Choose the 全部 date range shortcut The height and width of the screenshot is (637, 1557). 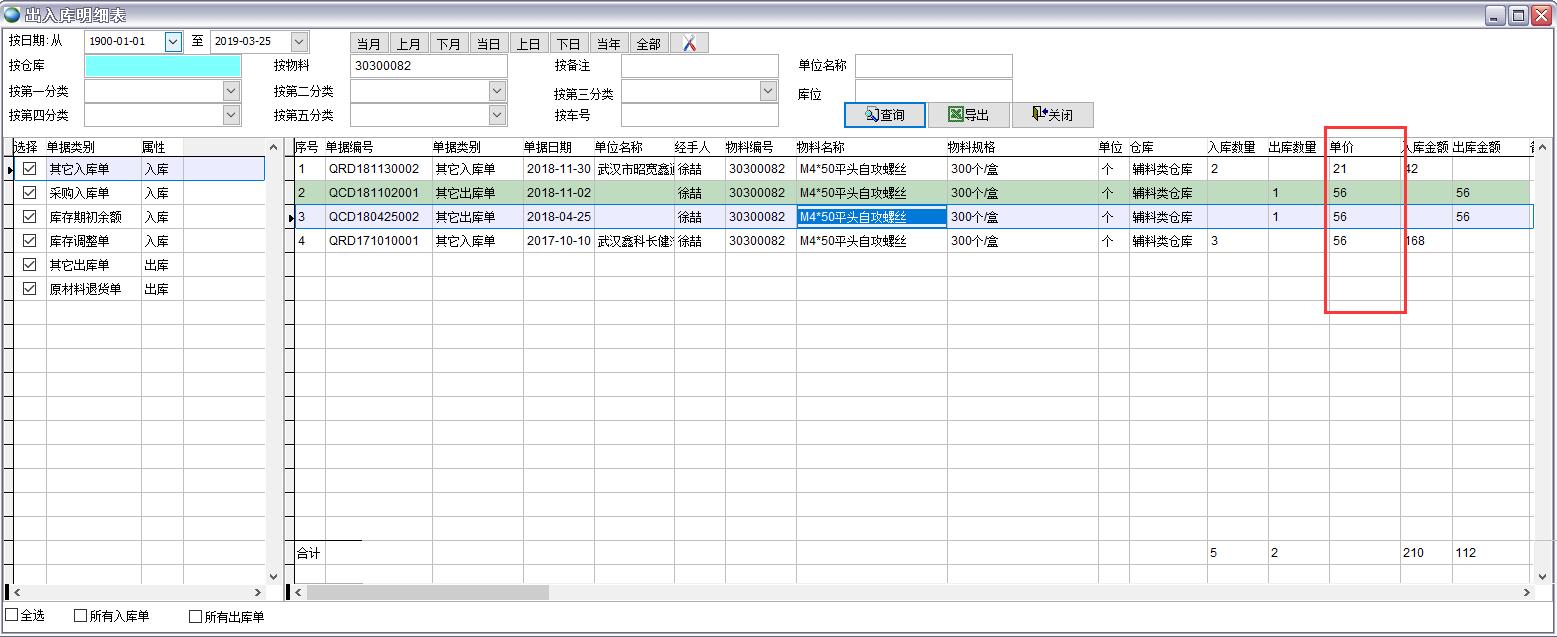pyautogui.click(x=648, y=43)
